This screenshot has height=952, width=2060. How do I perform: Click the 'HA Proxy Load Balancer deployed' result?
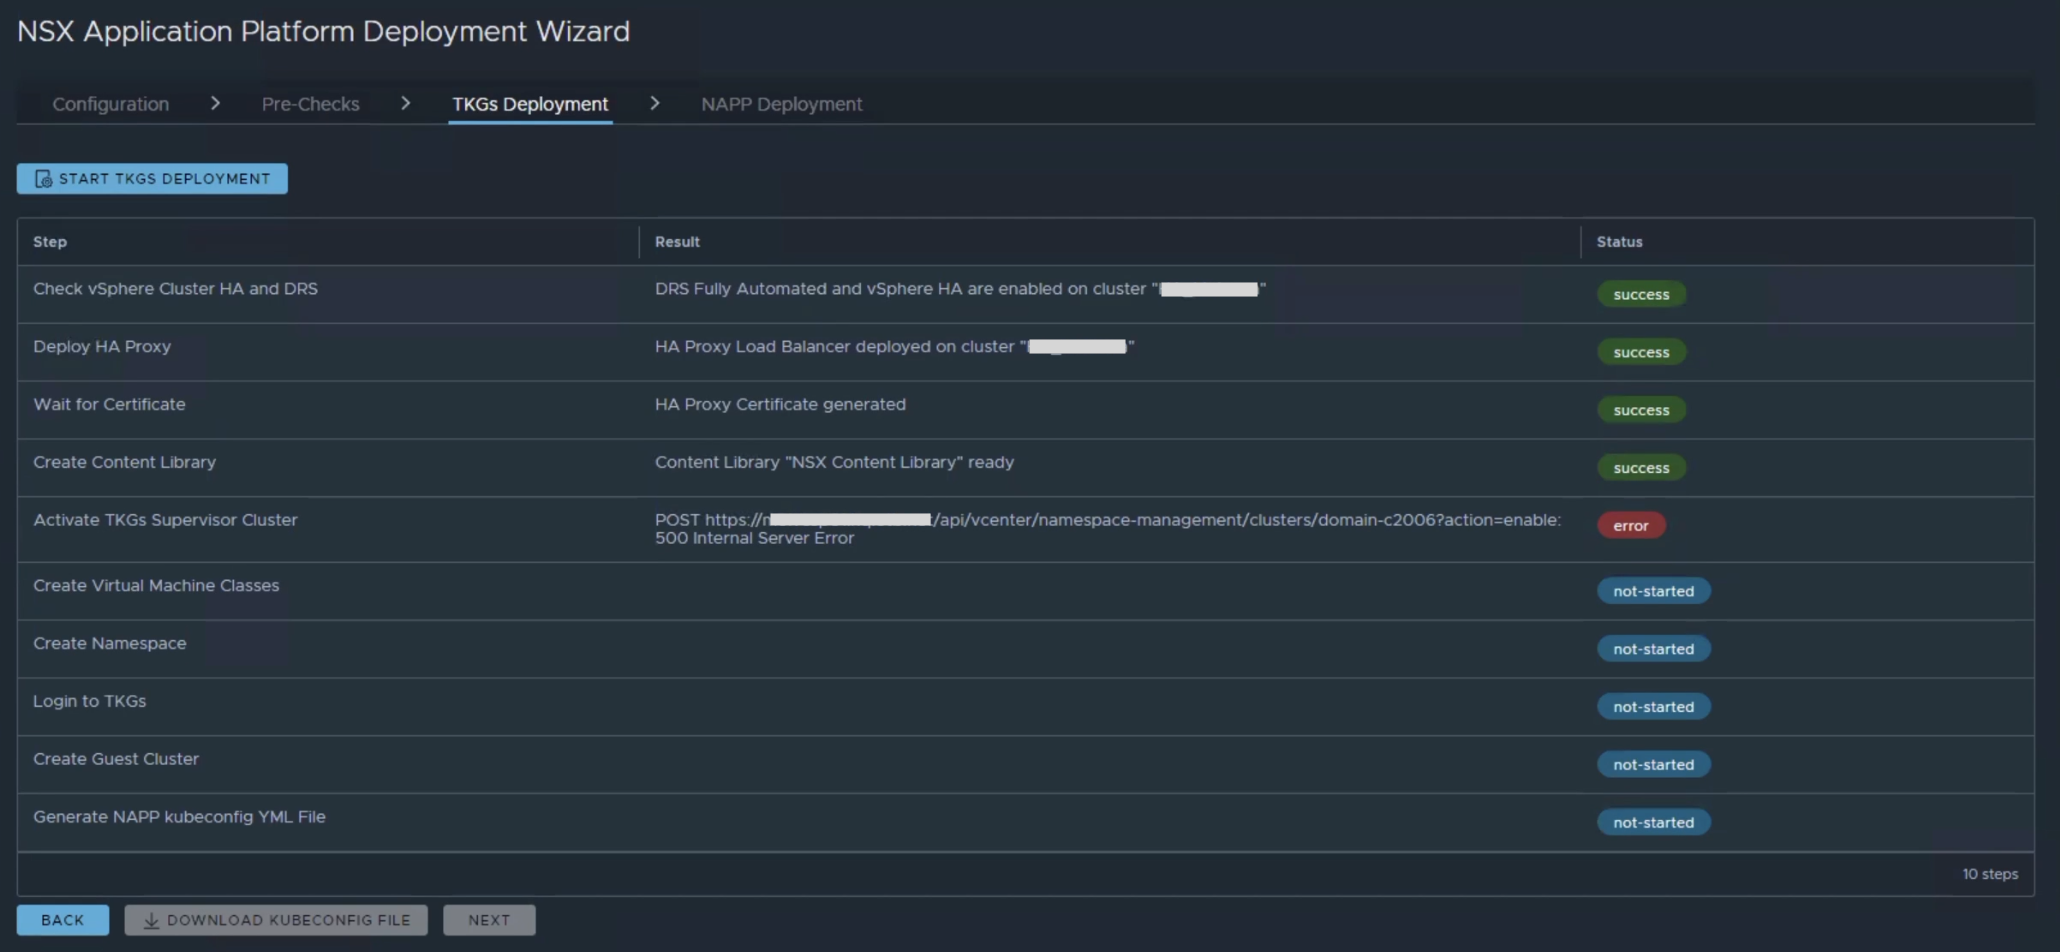[x=894, y=347]
